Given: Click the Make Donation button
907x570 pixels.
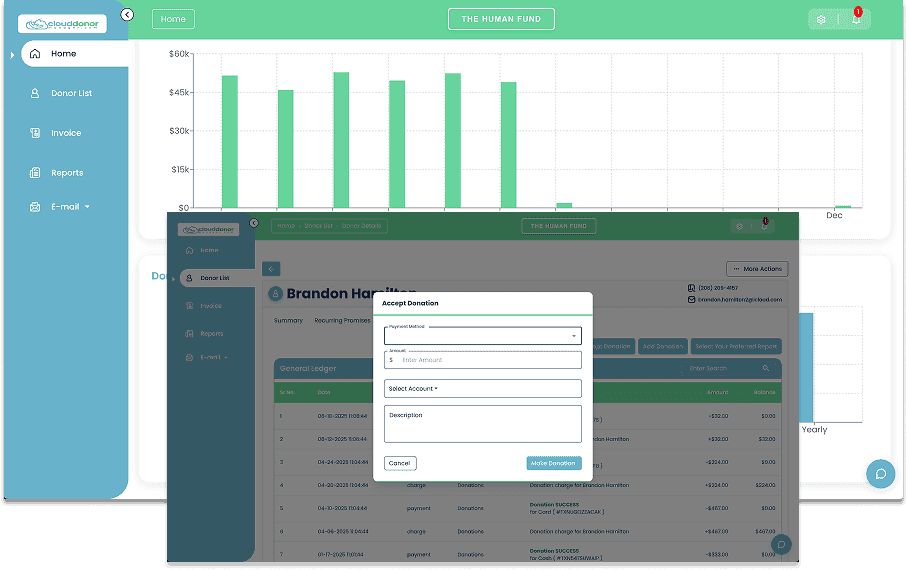Looking at the screenshot, I should pos(554,464).
